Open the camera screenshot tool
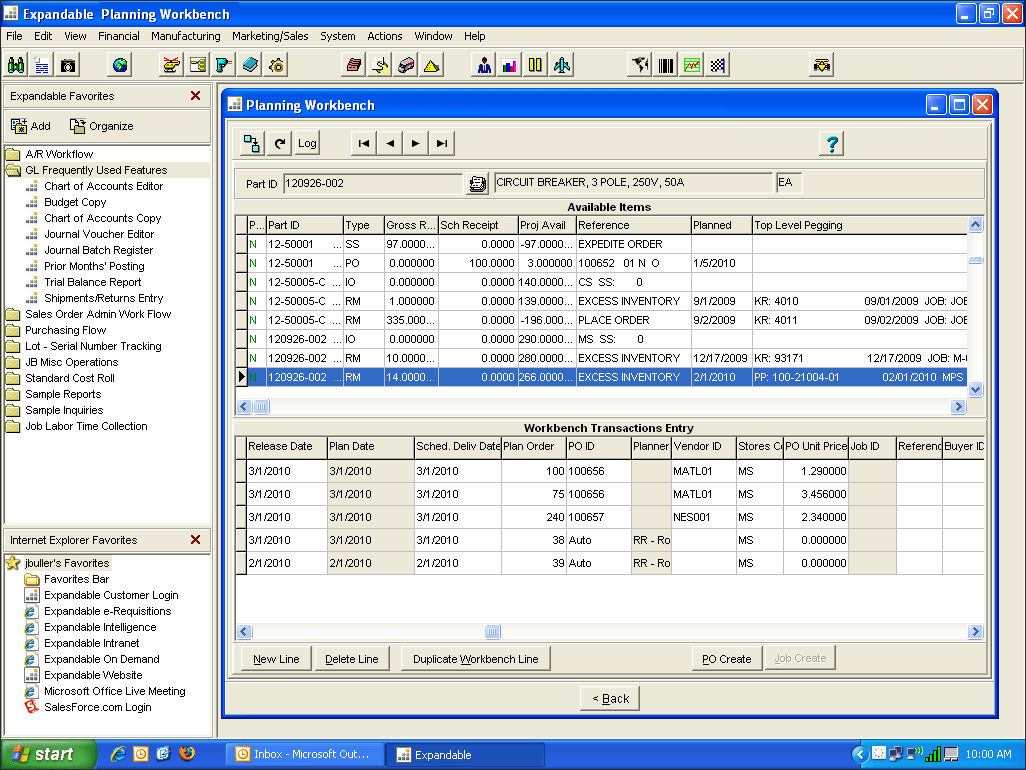Screen dimensions: 1026x770 click(68, 64)
